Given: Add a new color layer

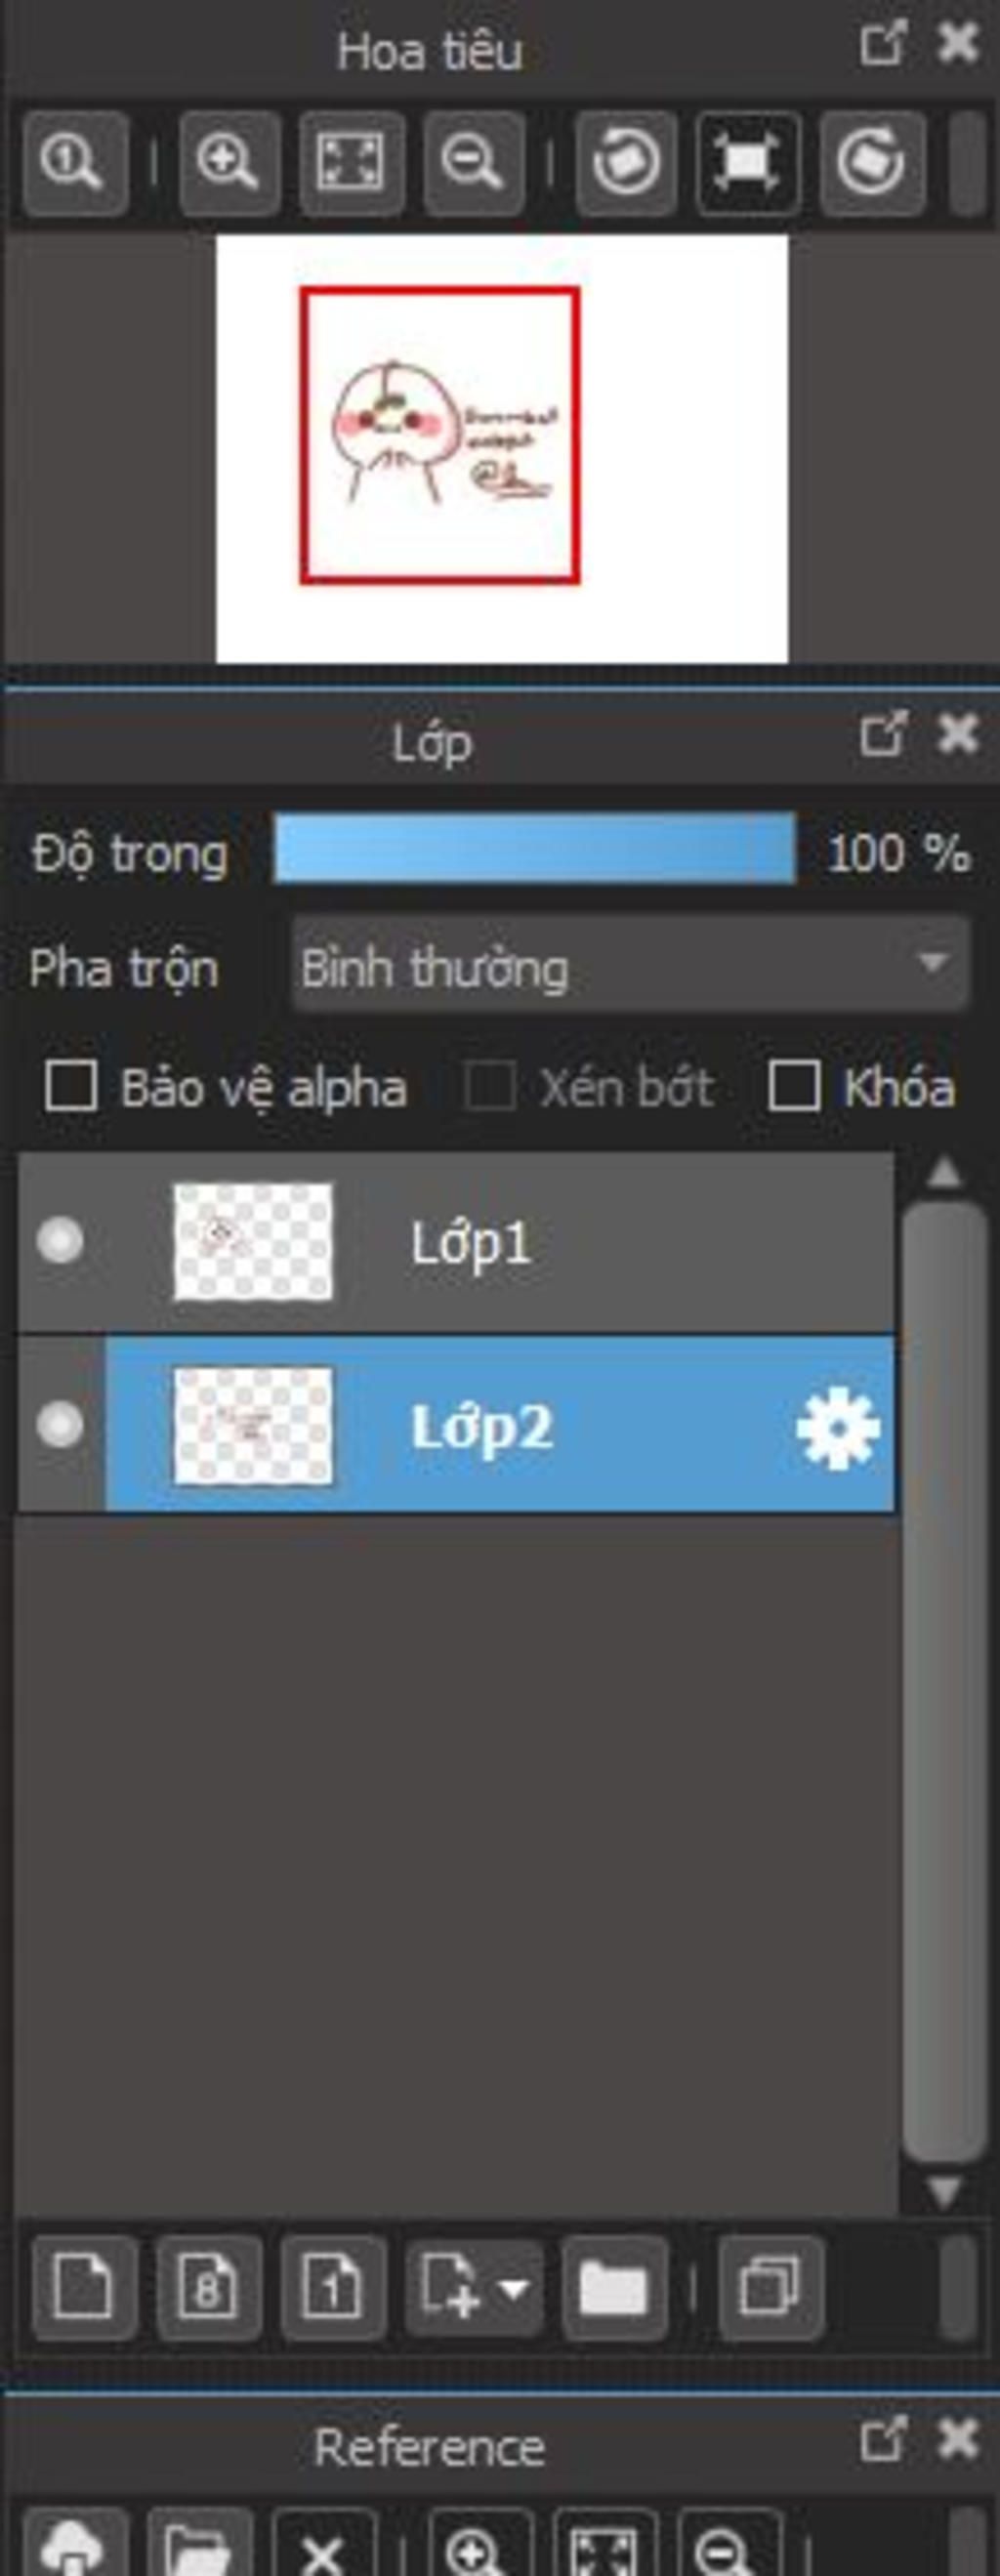Looking at the screenshot, I should [x=84, y=2289].
